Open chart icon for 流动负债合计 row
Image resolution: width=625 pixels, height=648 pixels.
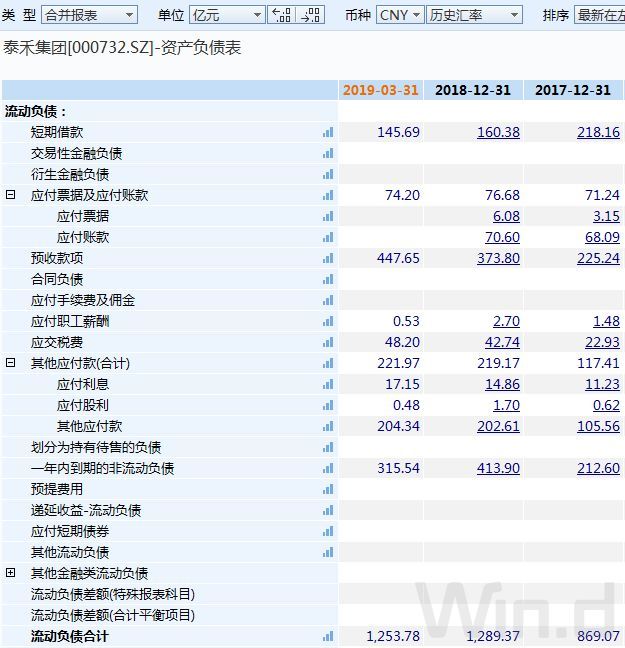pos(328,637)
